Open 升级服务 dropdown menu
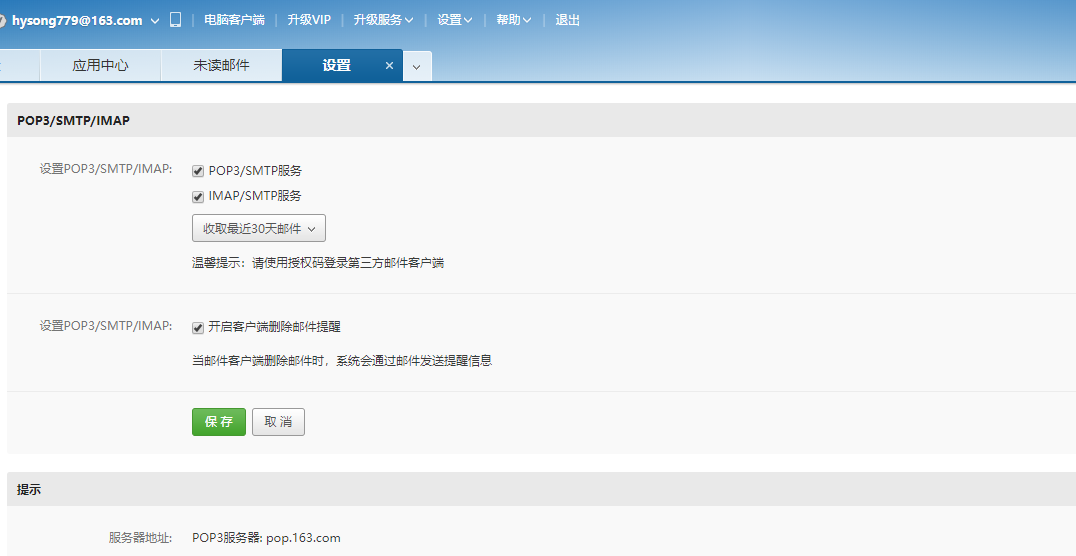This screenshot has width=1076, height=556. pyautogui.click(x=383, y=20)
